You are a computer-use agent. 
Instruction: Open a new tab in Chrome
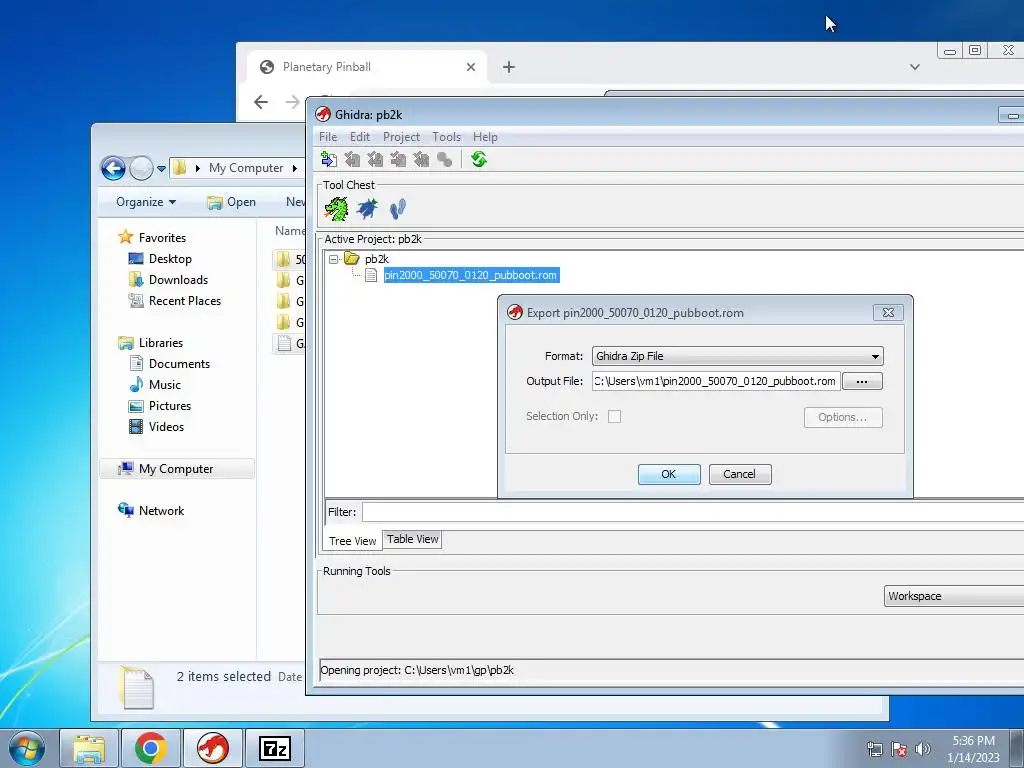click(509, 67)
